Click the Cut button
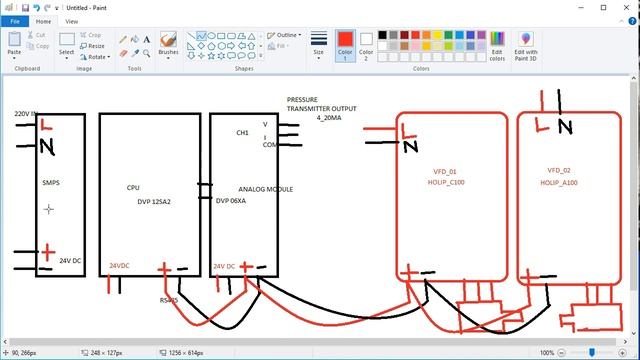 36,35
